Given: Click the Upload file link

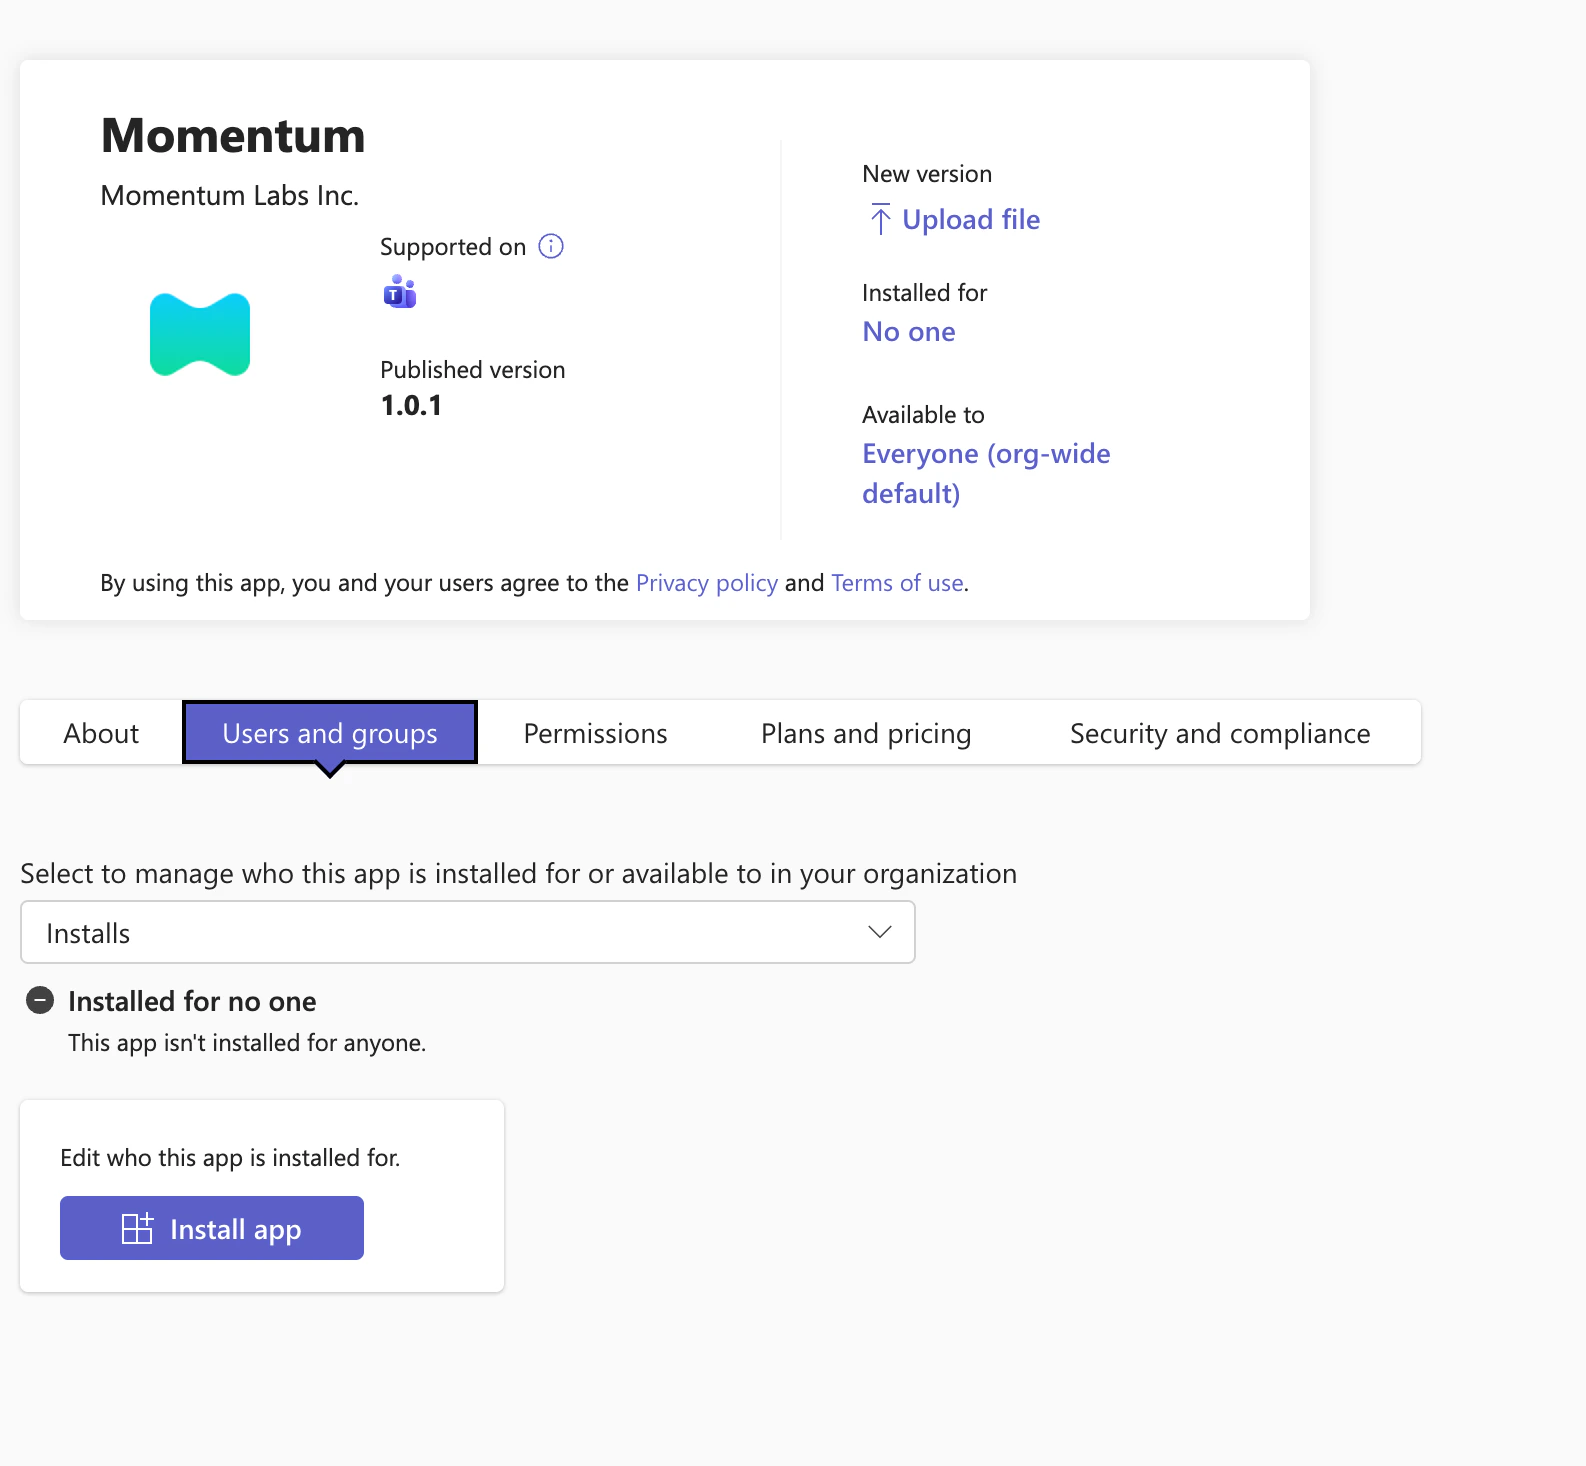Looking at the screenshot, I should (970, 219).
